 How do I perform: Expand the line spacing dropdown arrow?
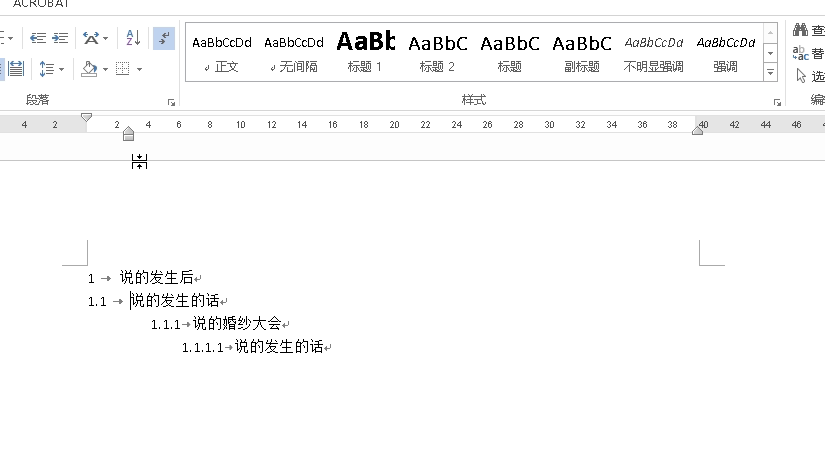(x=62, y=69)
